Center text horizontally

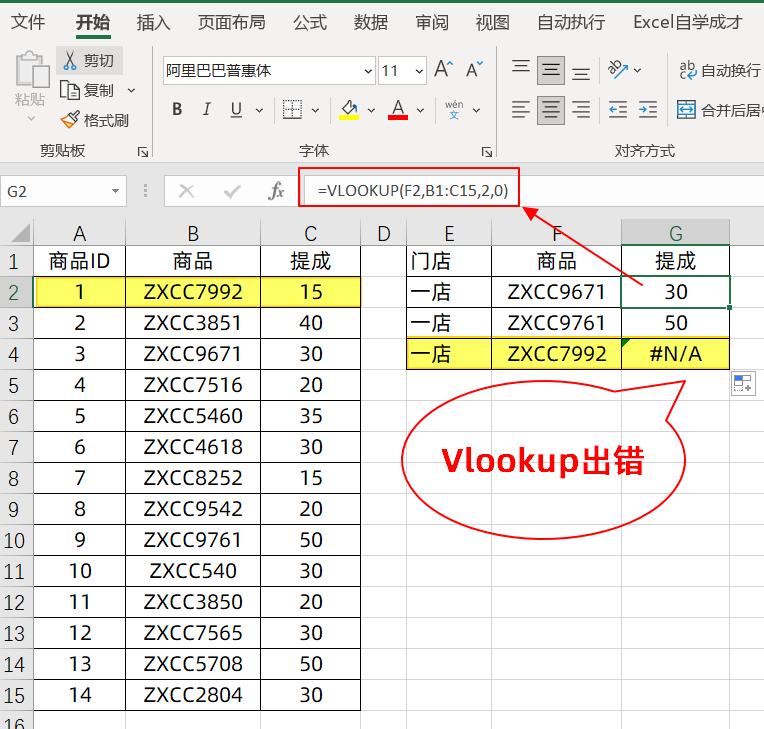[551, 110]
